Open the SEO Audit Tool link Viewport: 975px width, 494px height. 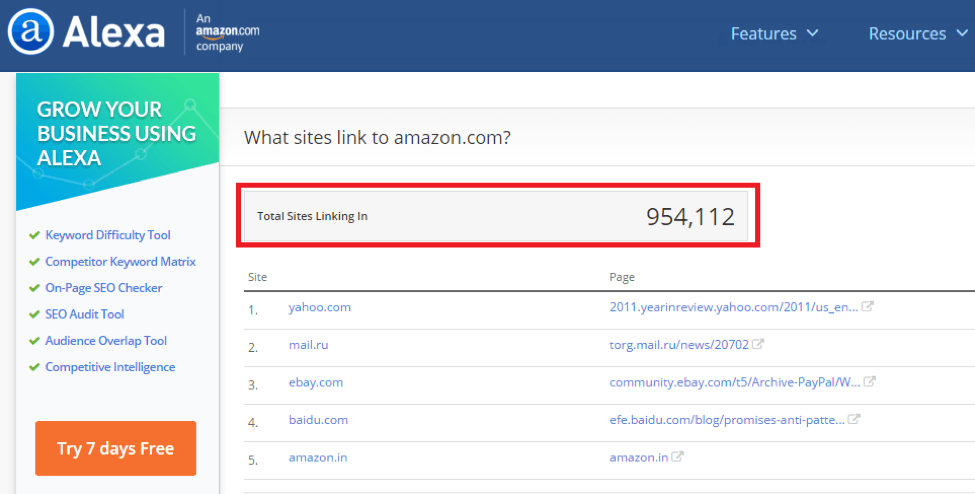point(85,314)
